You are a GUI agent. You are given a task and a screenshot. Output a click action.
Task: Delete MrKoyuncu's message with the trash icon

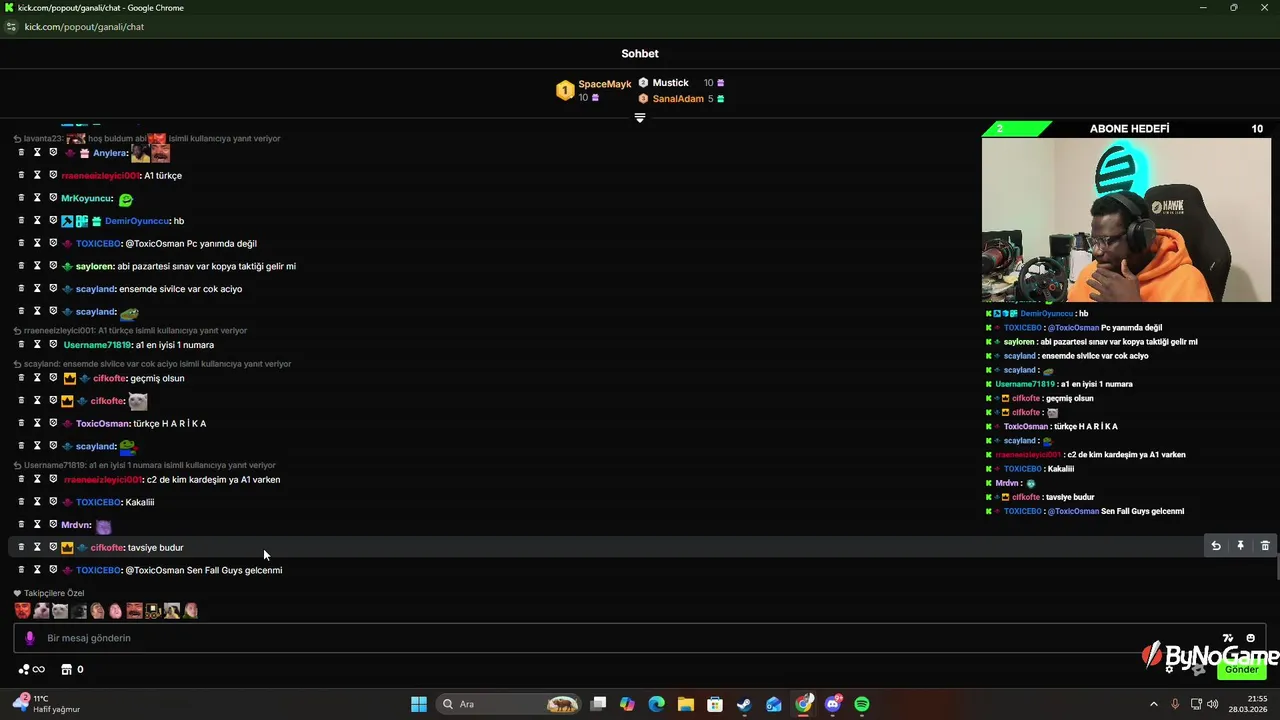(21, 198)
